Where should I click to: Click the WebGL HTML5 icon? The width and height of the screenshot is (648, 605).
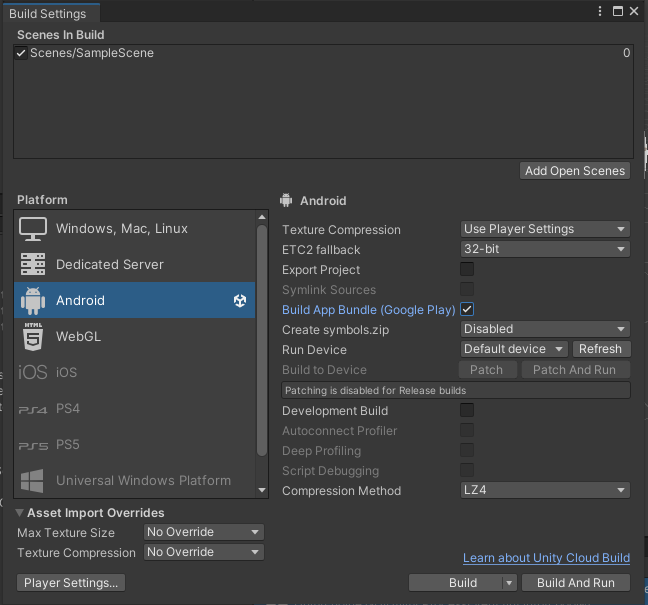coord(33,337)
